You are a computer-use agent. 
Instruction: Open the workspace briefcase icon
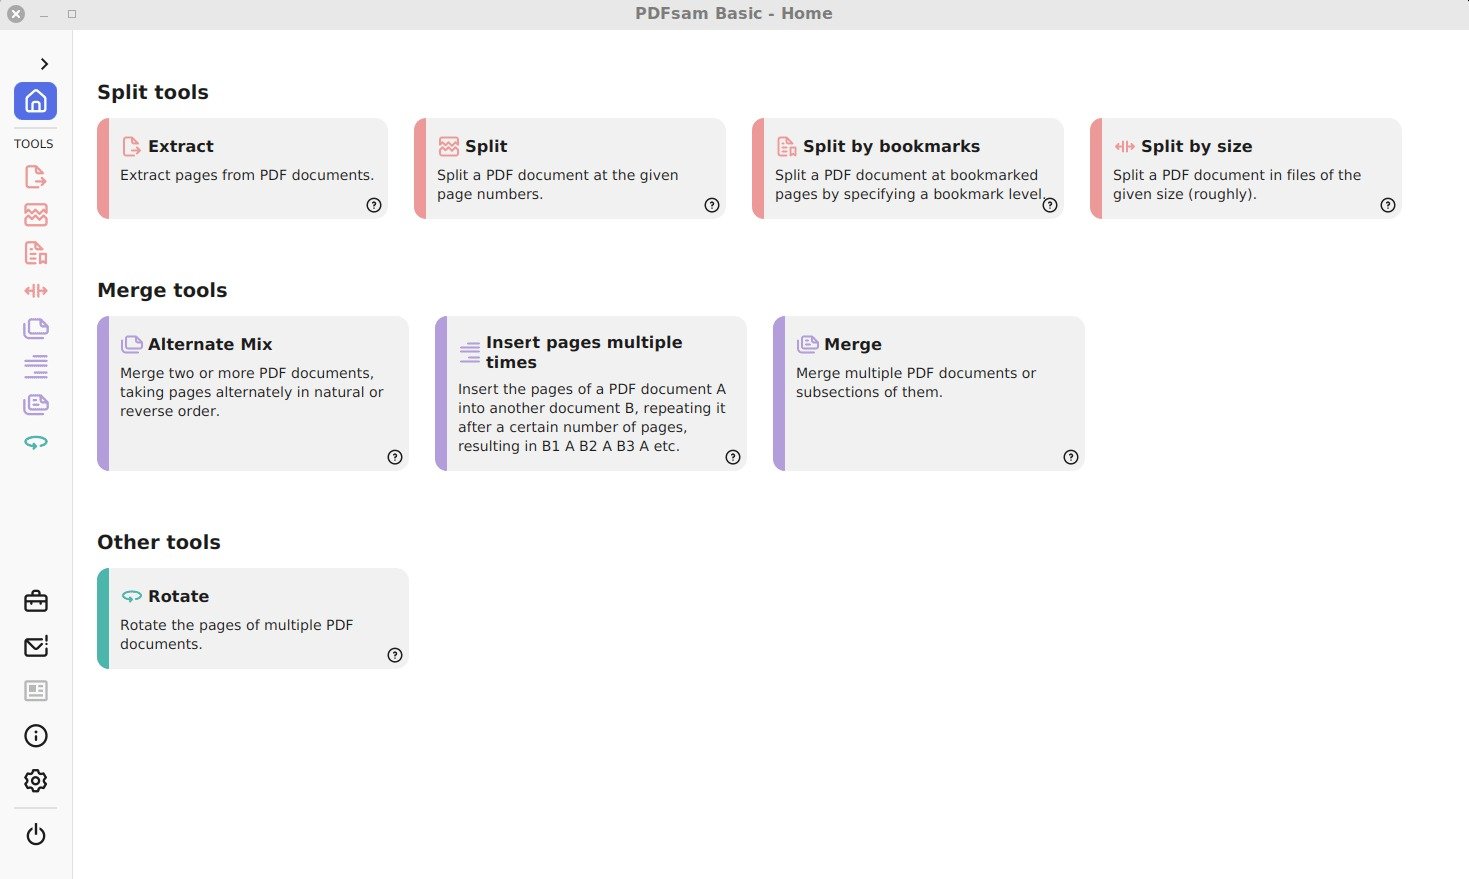point(35,601)
